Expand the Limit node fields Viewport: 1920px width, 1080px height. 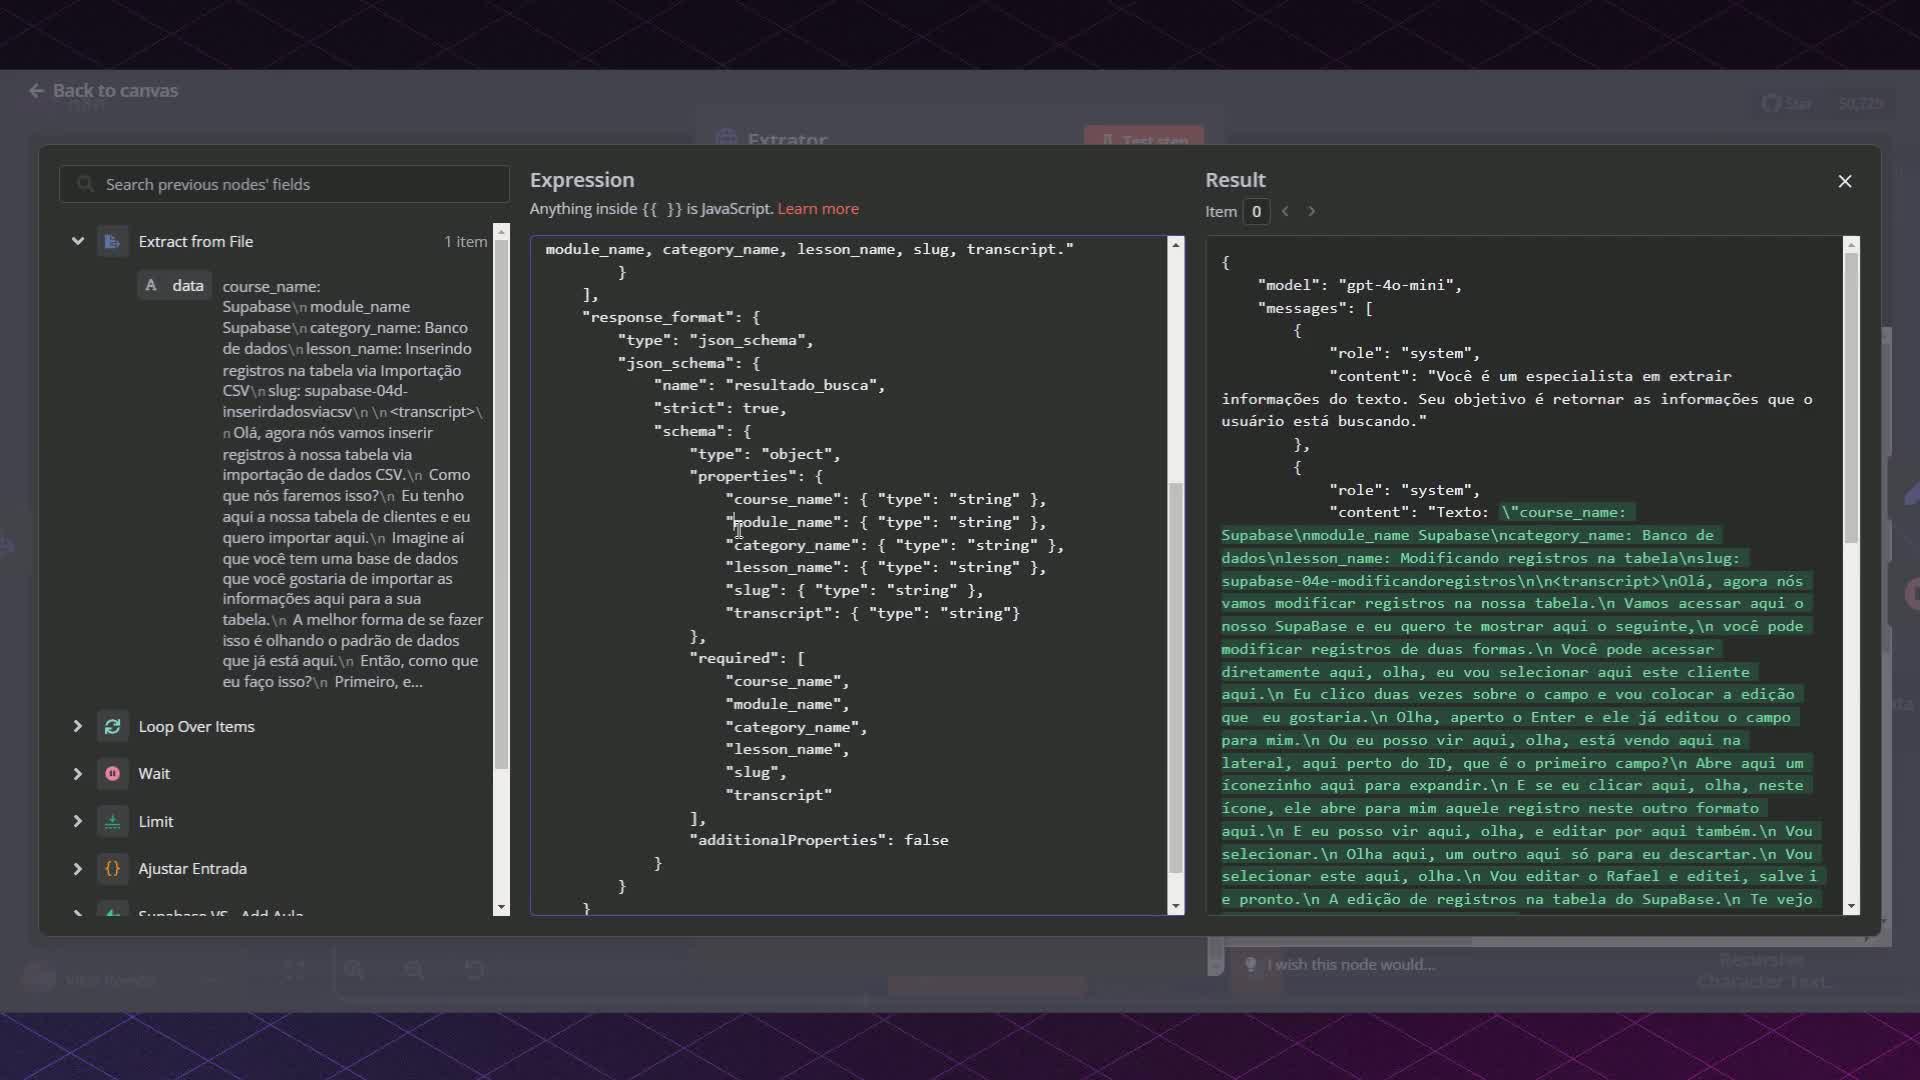pos(77,822)
